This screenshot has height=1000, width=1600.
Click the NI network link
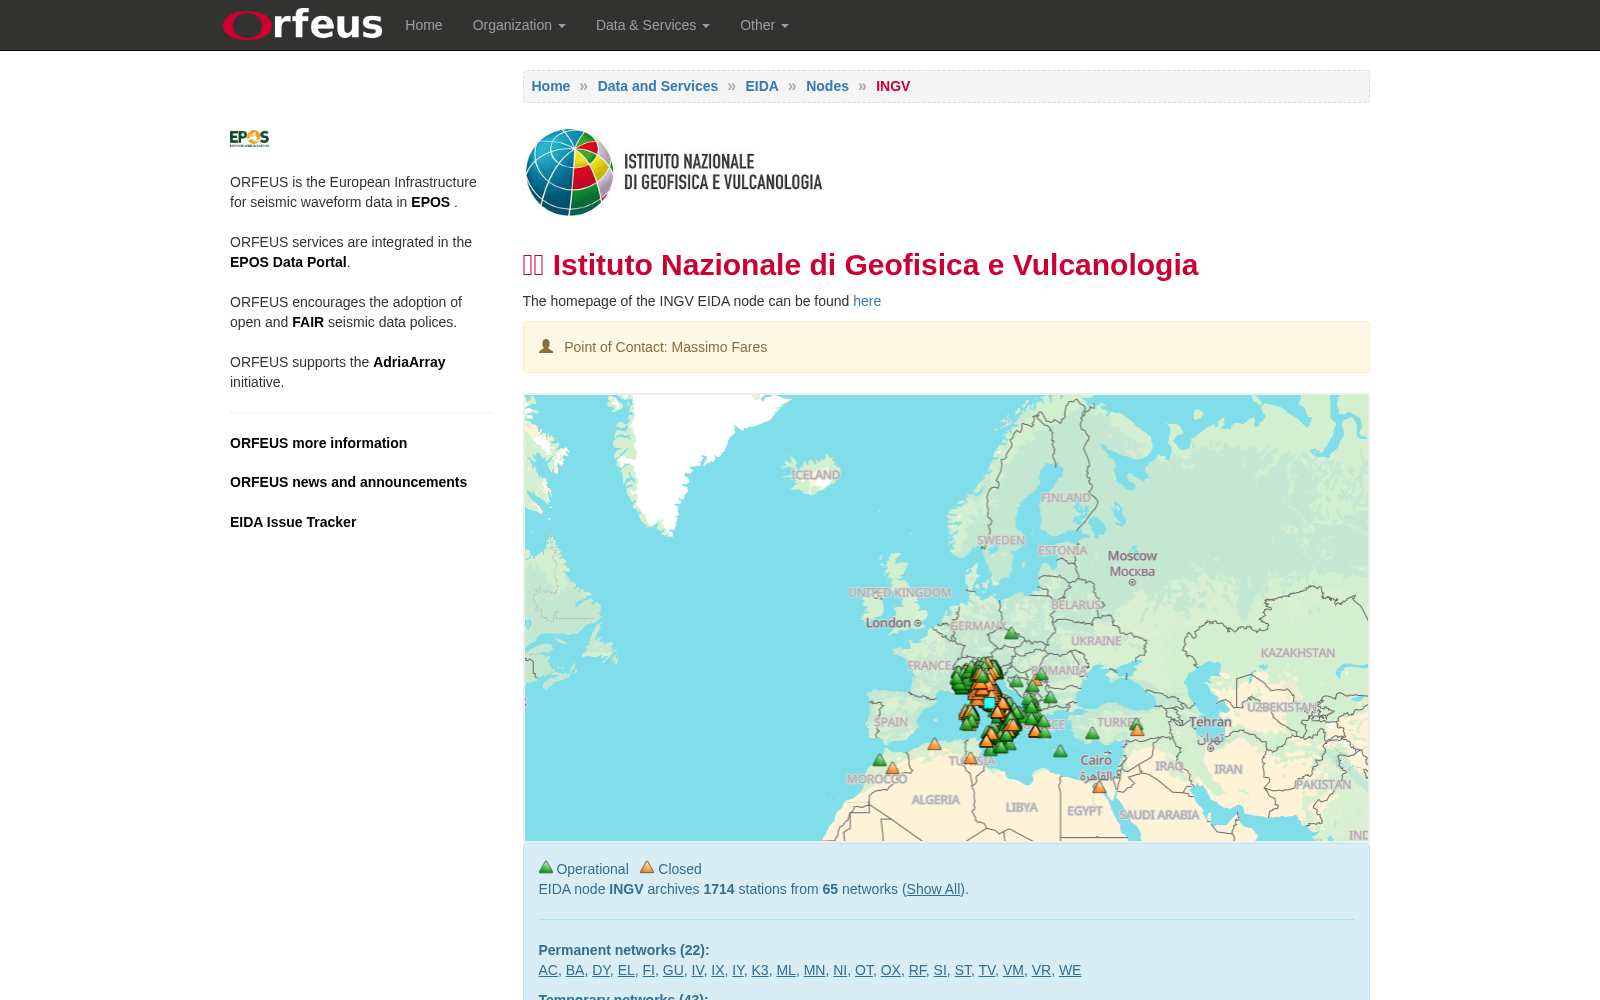point(840,970)
